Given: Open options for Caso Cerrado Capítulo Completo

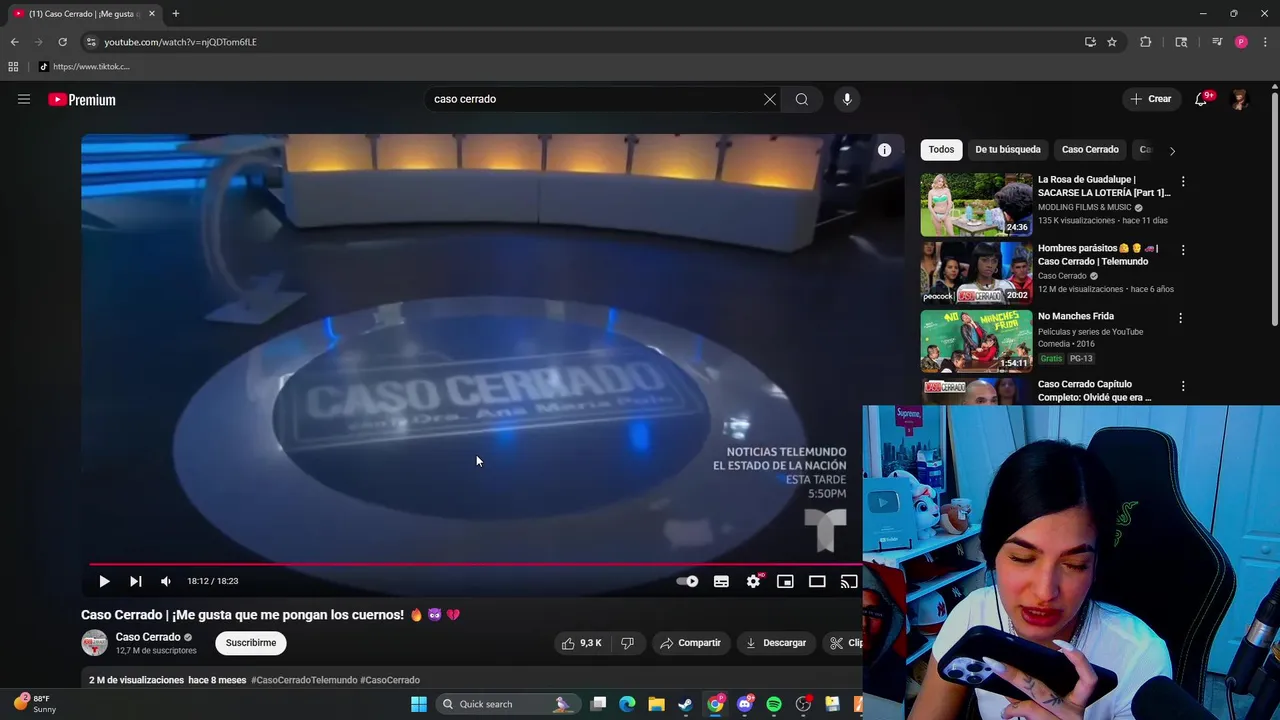Looking at the screenshot, I should 1183,386.
